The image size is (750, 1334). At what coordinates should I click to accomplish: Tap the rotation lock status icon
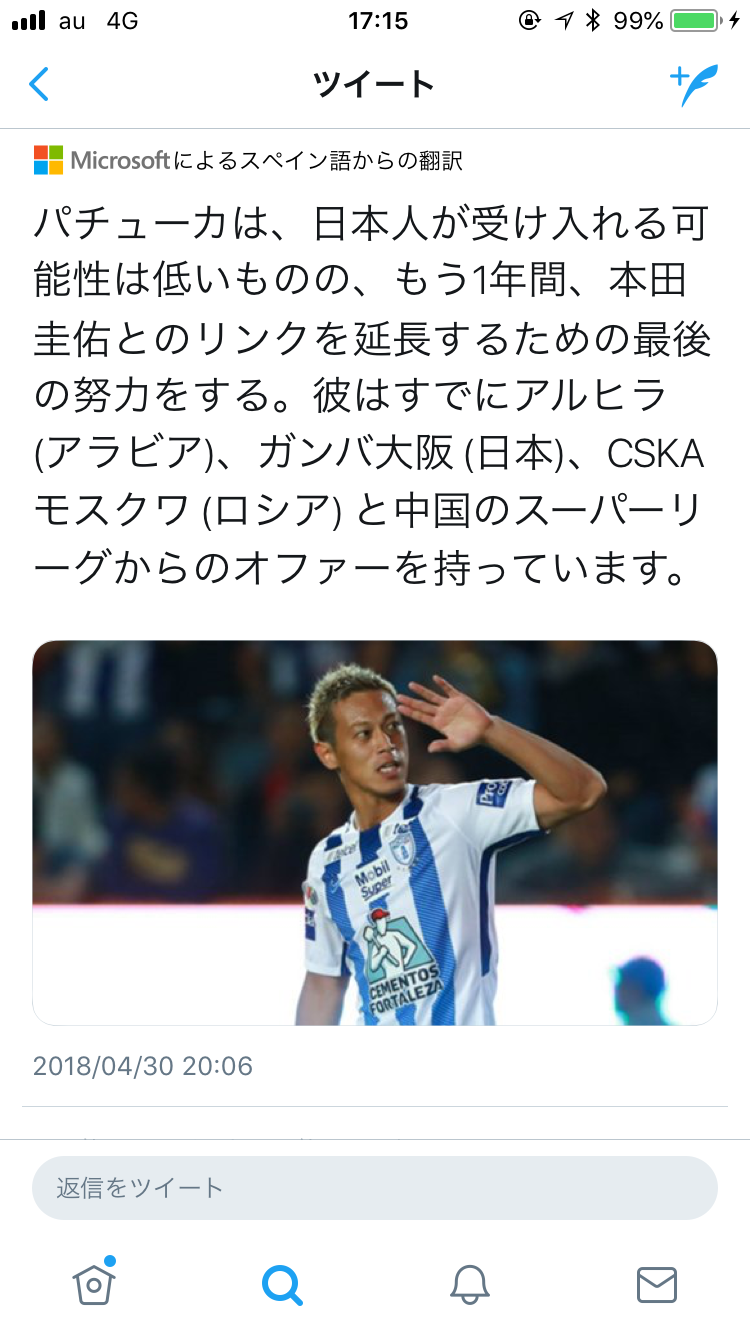point(530,20)
